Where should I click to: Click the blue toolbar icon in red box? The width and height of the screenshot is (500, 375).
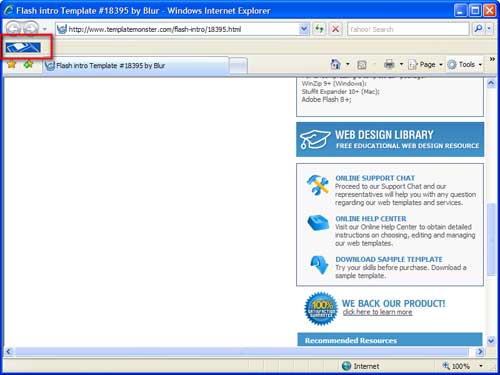(x=23, y=47)
